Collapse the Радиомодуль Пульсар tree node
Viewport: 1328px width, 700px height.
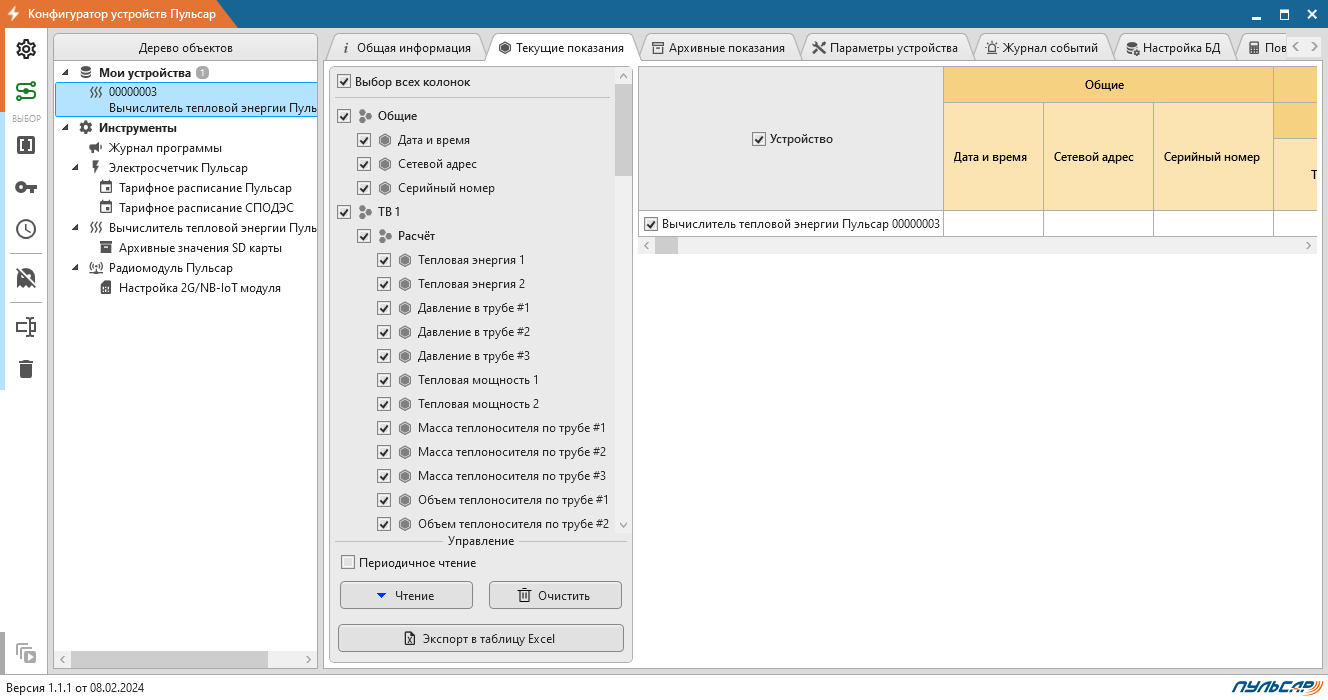pyautogui.click(x=76, y=268)
